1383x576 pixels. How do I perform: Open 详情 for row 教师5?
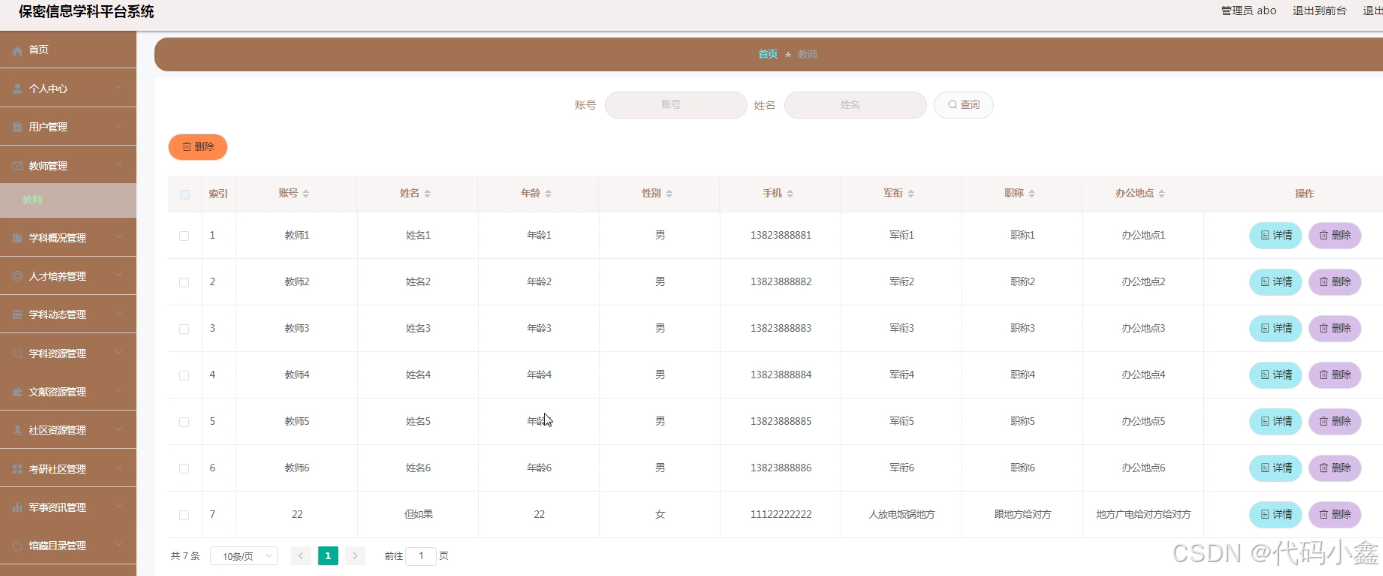pyautogui.click(x=1275, y=421)
